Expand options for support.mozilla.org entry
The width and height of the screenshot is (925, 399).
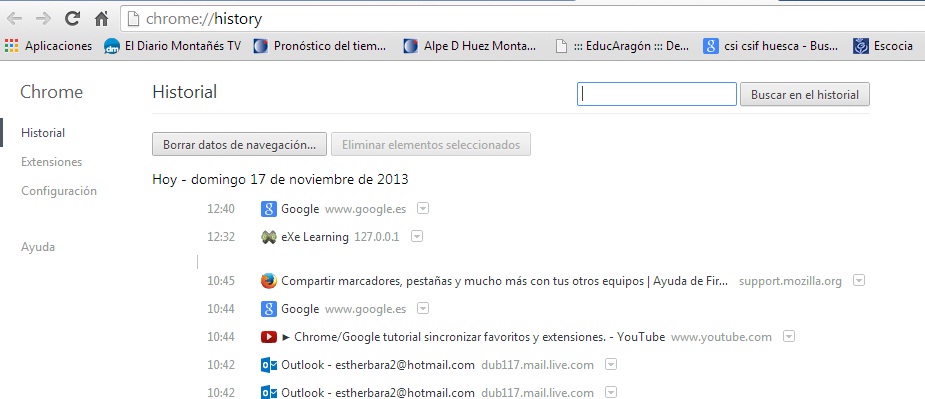tap(859, 280)
